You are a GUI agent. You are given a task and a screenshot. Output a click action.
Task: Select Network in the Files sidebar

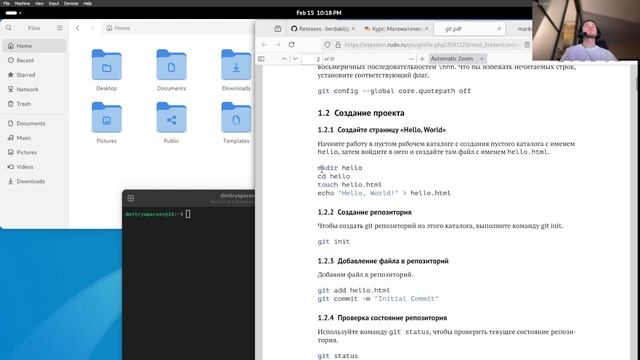(x=34, y=89)
